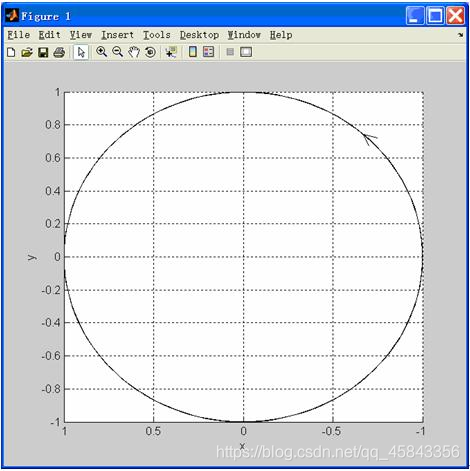Select the Zoom Out magnifier tool
Screen dimensions: 470x471
coord(118,52)
